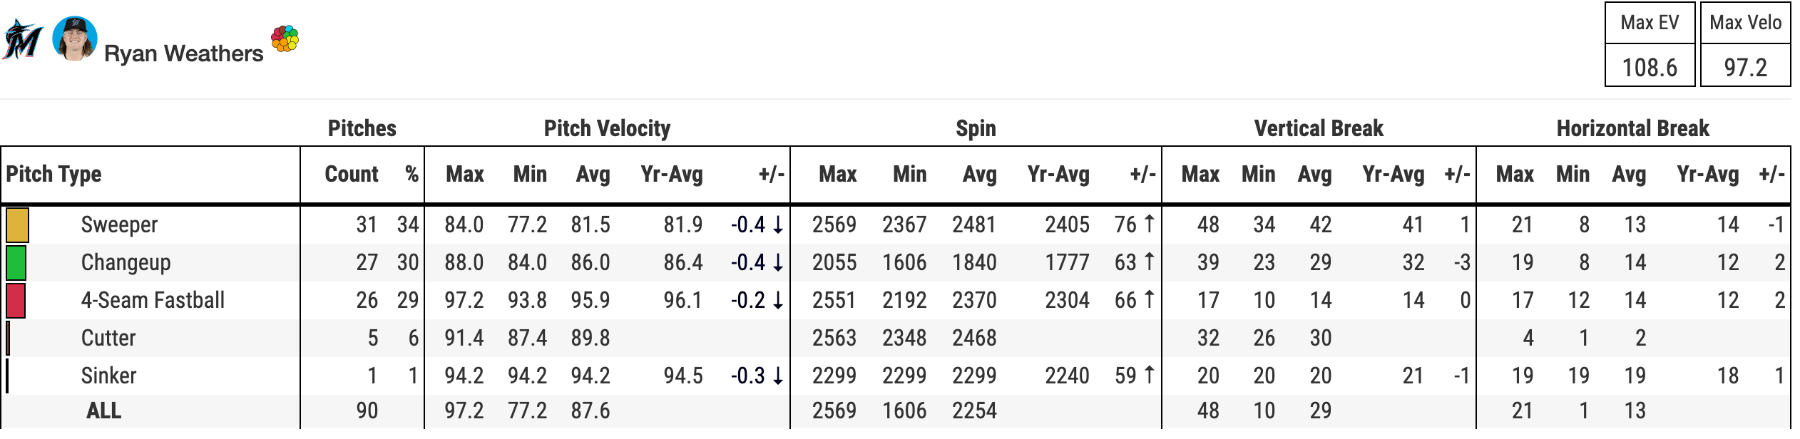The image size is (1800, 439).
Task: Select the ALL totals row label
Action: click(x=104, y=411)
